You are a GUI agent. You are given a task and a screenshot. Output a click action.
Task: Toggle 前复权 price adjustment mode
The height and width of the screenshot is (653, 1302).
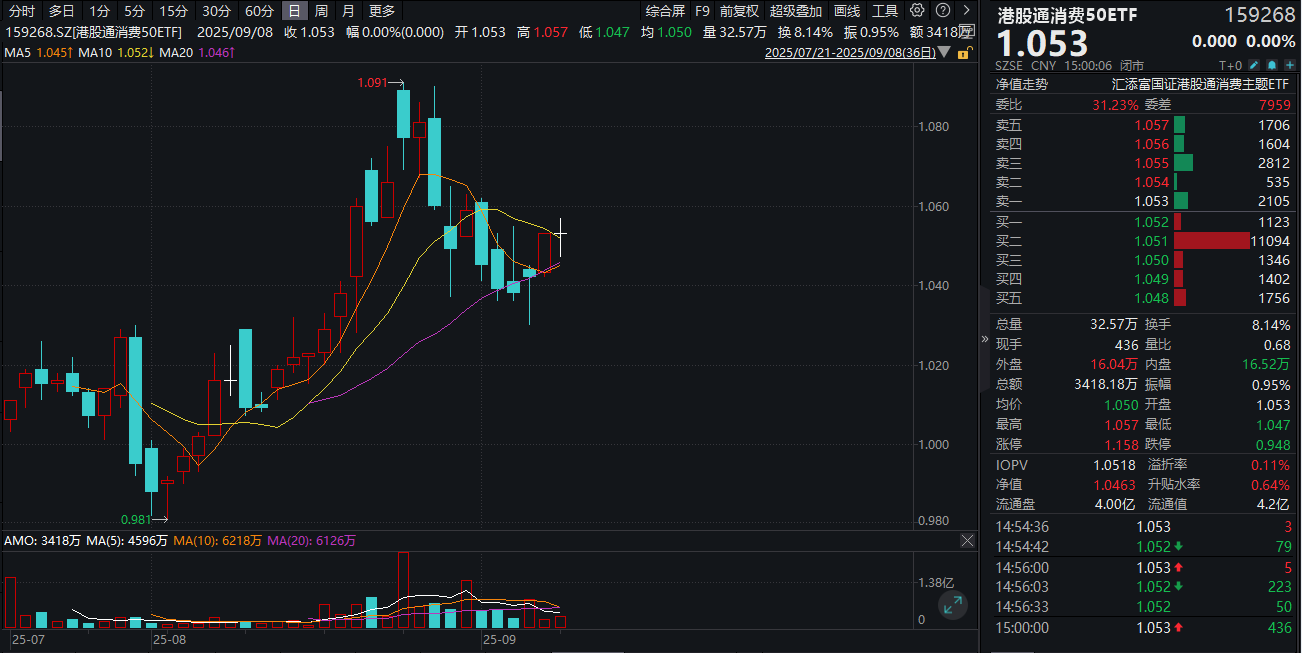739,11
